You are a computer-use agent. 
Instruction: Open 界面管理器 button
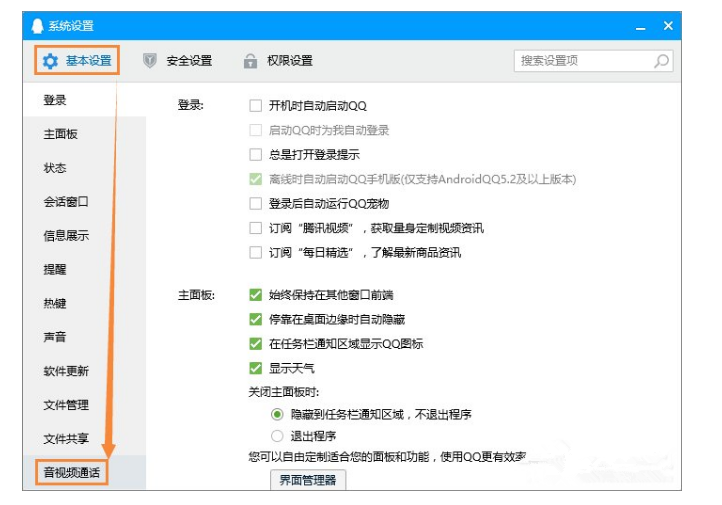309,480
